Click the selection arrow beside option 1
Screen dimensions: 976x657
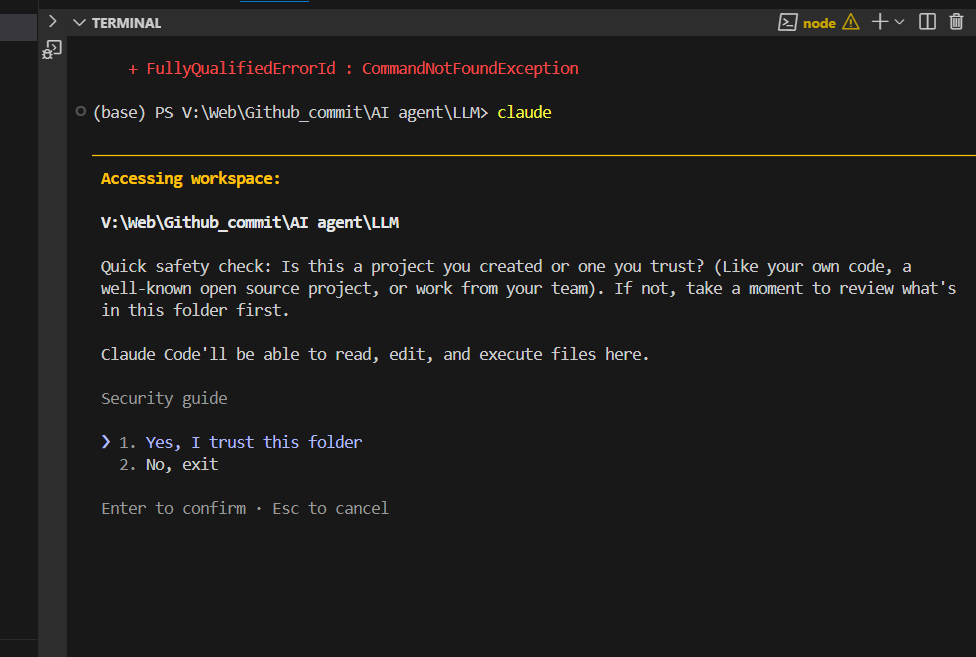(106, 442)
